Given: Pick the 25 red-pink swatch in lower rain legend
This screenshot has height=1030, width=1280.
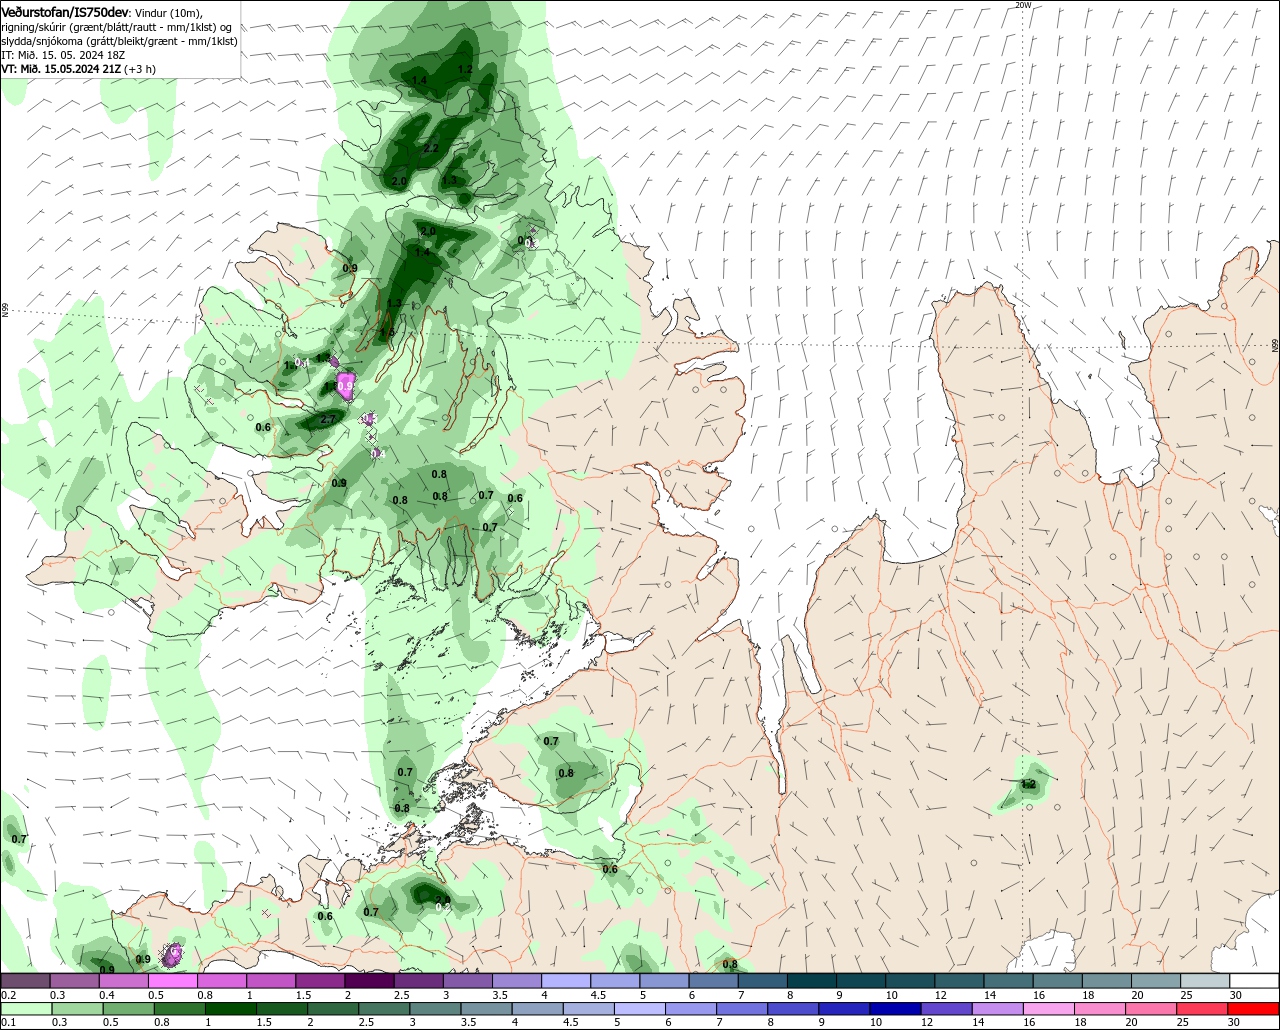Looking at the screenshot, I should coord(1203,1009).
